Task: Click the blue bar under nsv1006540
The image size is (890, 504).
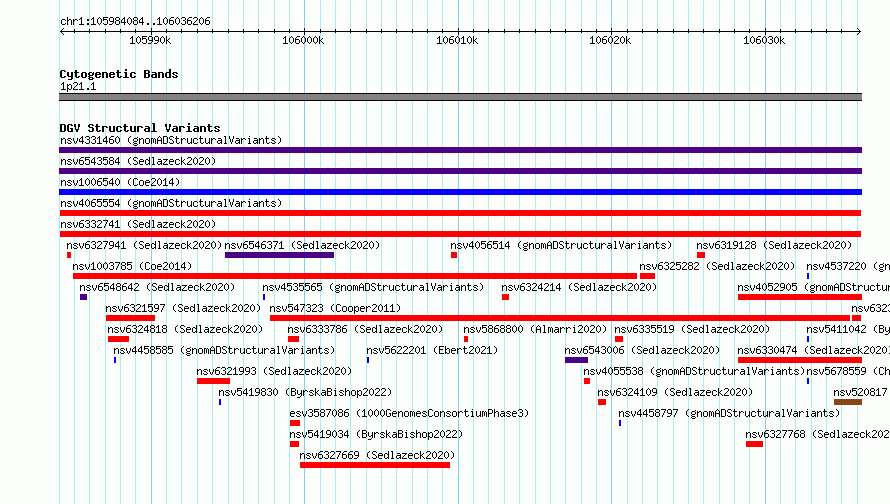Action: click(460, 192)
